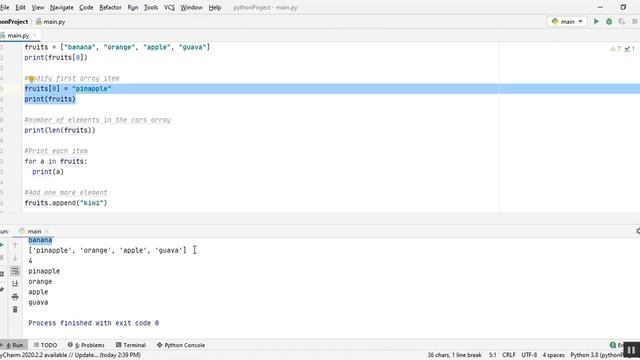Open the Edit menu
This screenshot has height=360, width=640.
click(20, 7)
